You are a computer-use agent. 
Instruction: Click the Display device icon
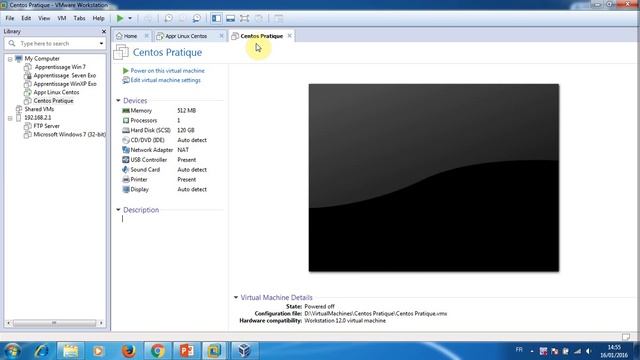click(x=126, y=189)
